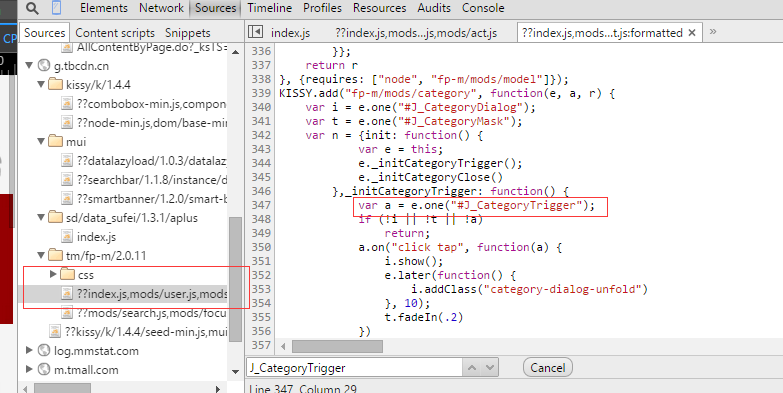Open the AllContentByPage.do file
Screen dimensions: 783x393
pyautogui.click(x=152, y=47)
